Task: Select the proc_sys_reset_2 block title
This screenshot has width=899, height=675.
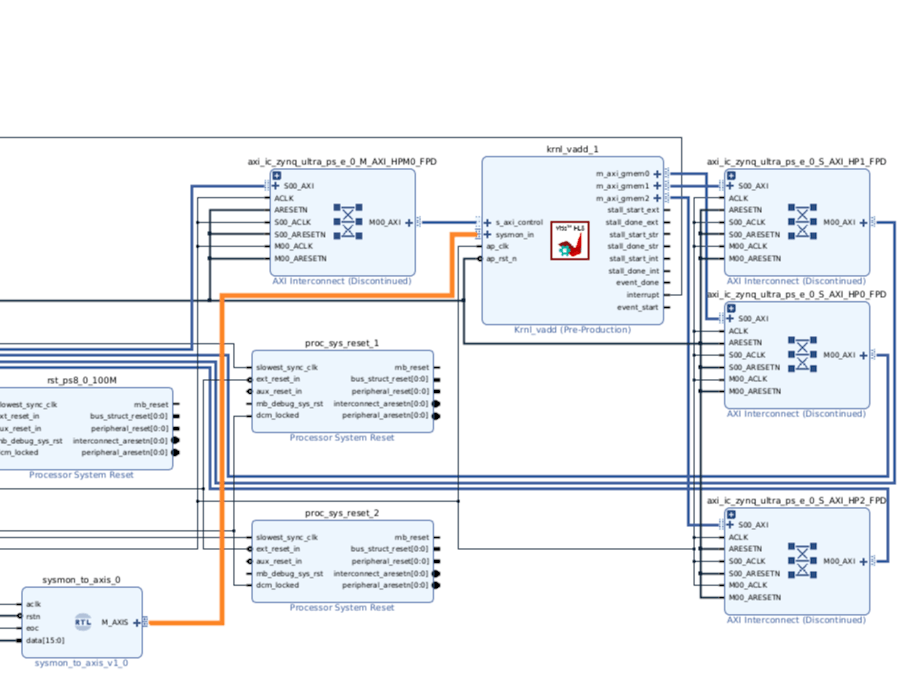Action: (342, 513)
